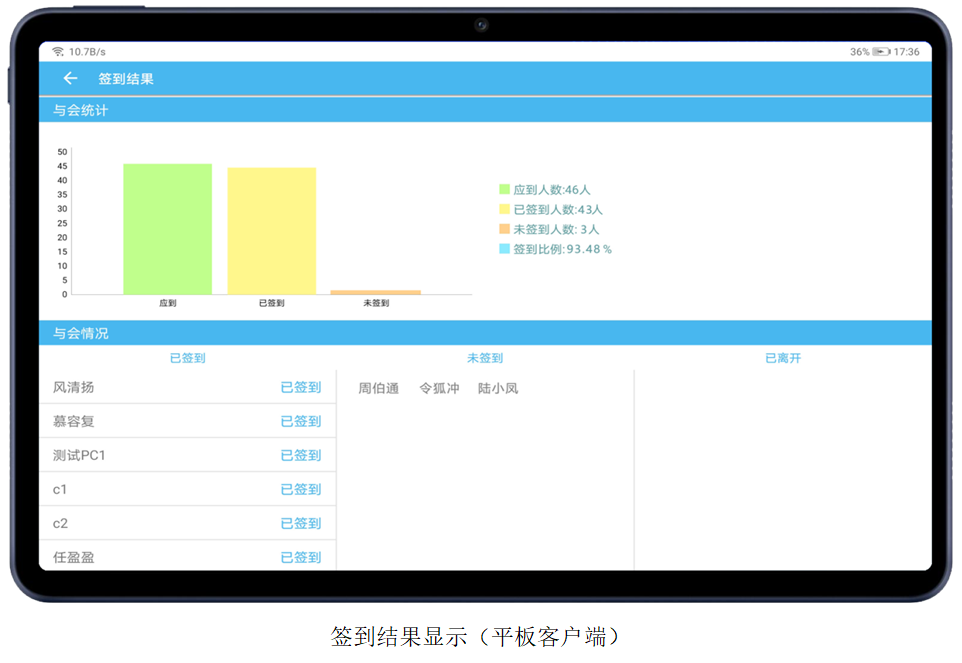This screenshot has width=962, height=663.
Task: Tap the yellow 已签到 bar in the chart
Action: [x=271, y=232]
